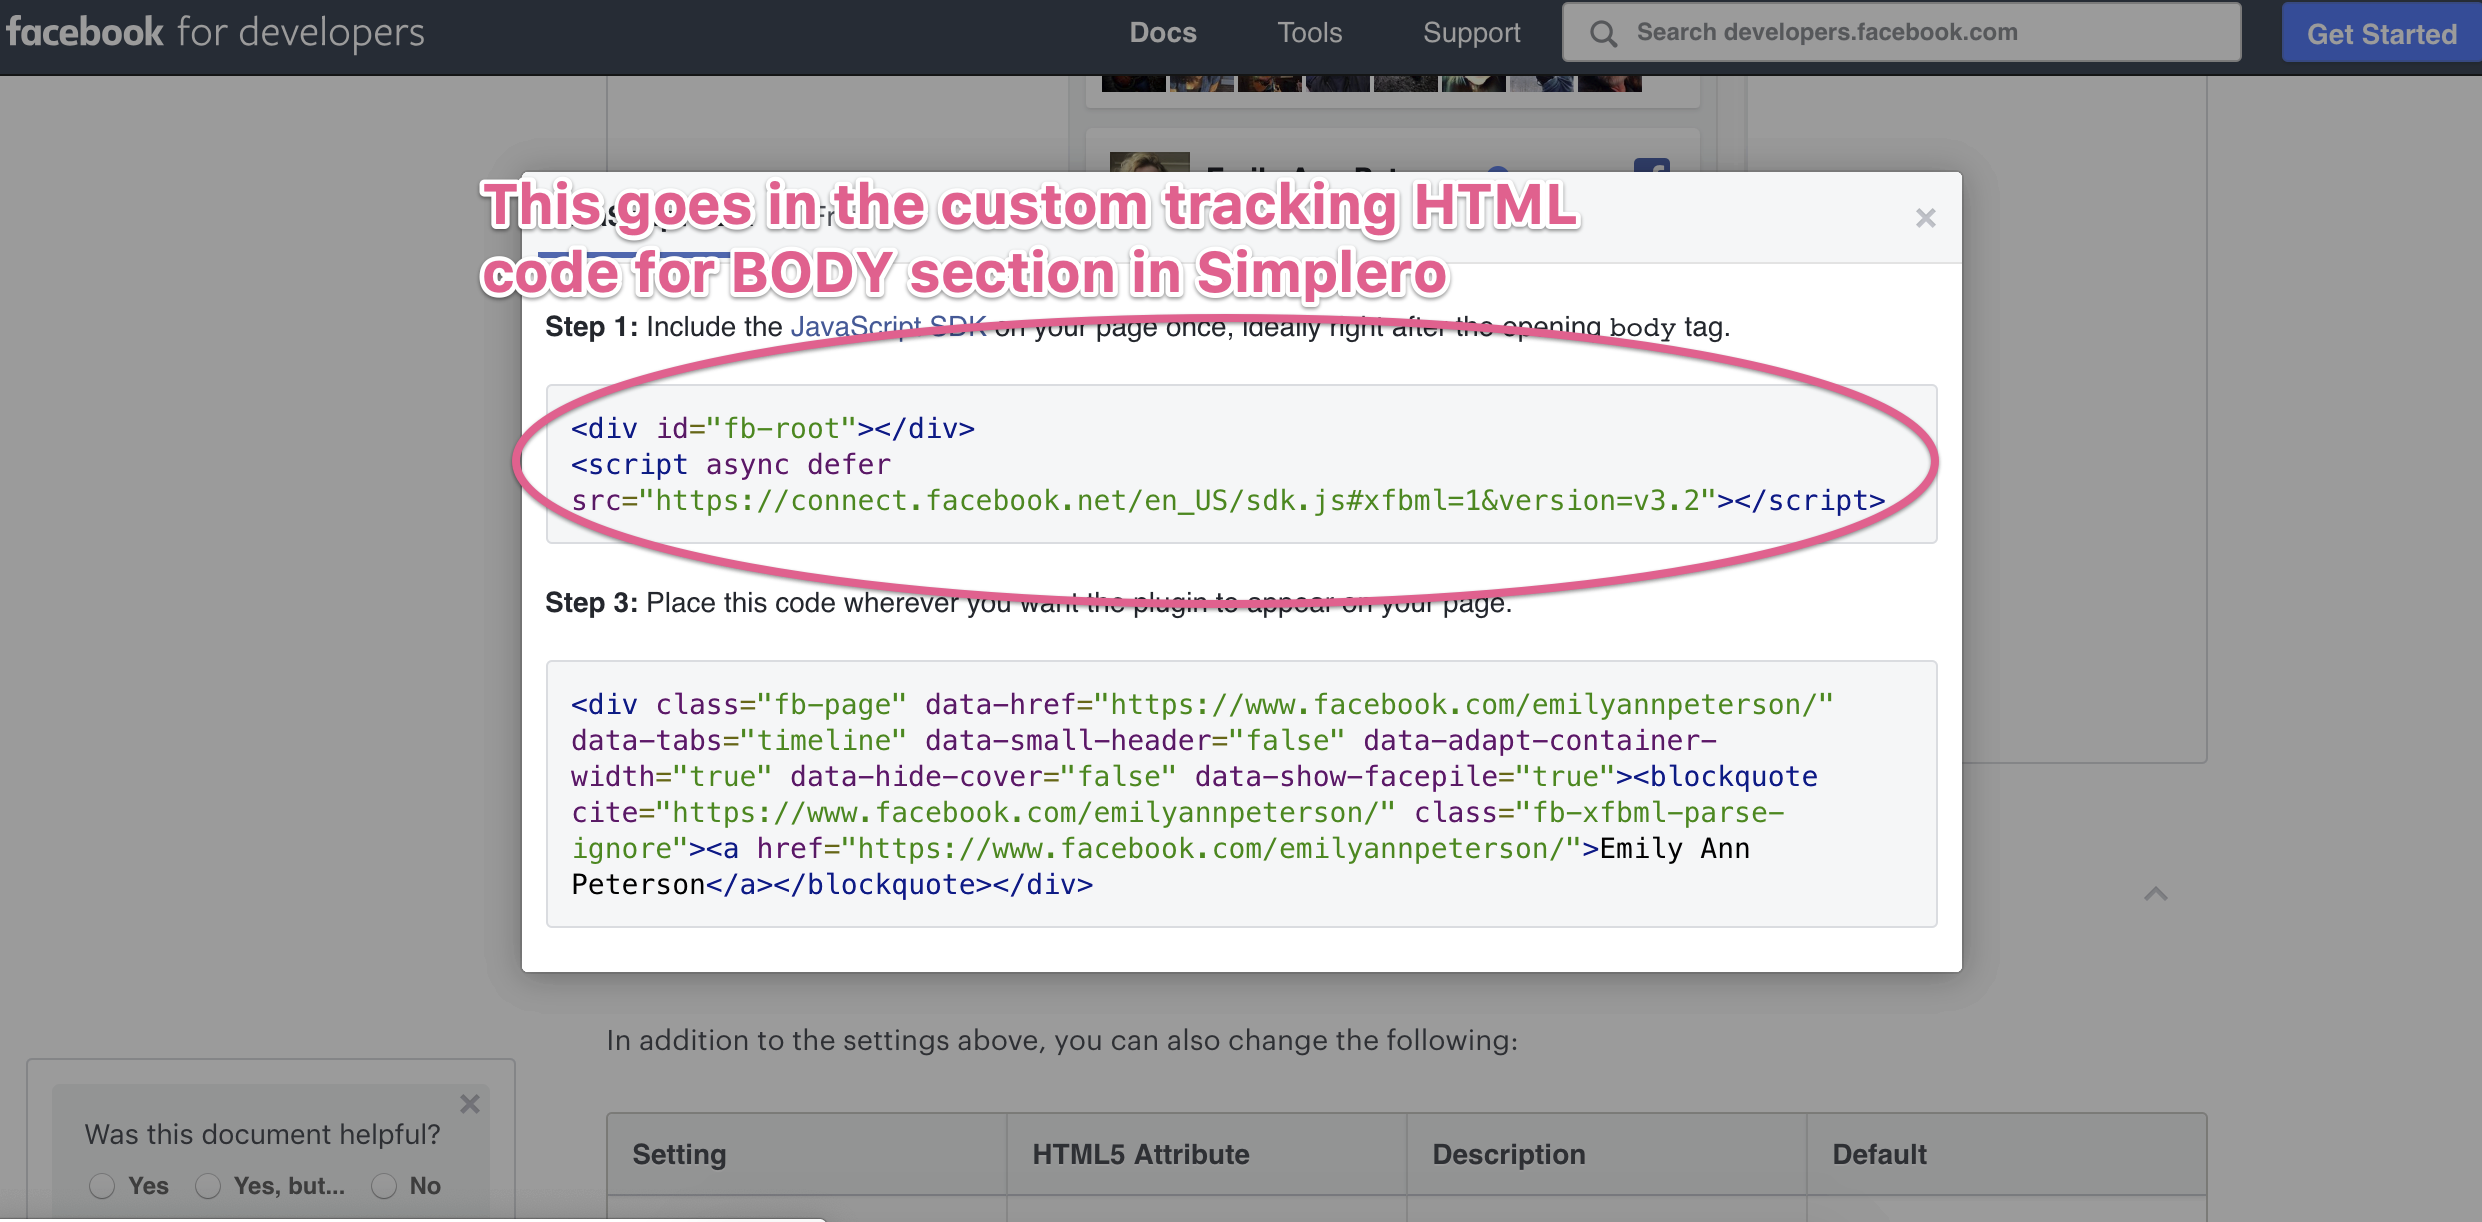
Task: Open the Support menu
Action: point(1472,33)
